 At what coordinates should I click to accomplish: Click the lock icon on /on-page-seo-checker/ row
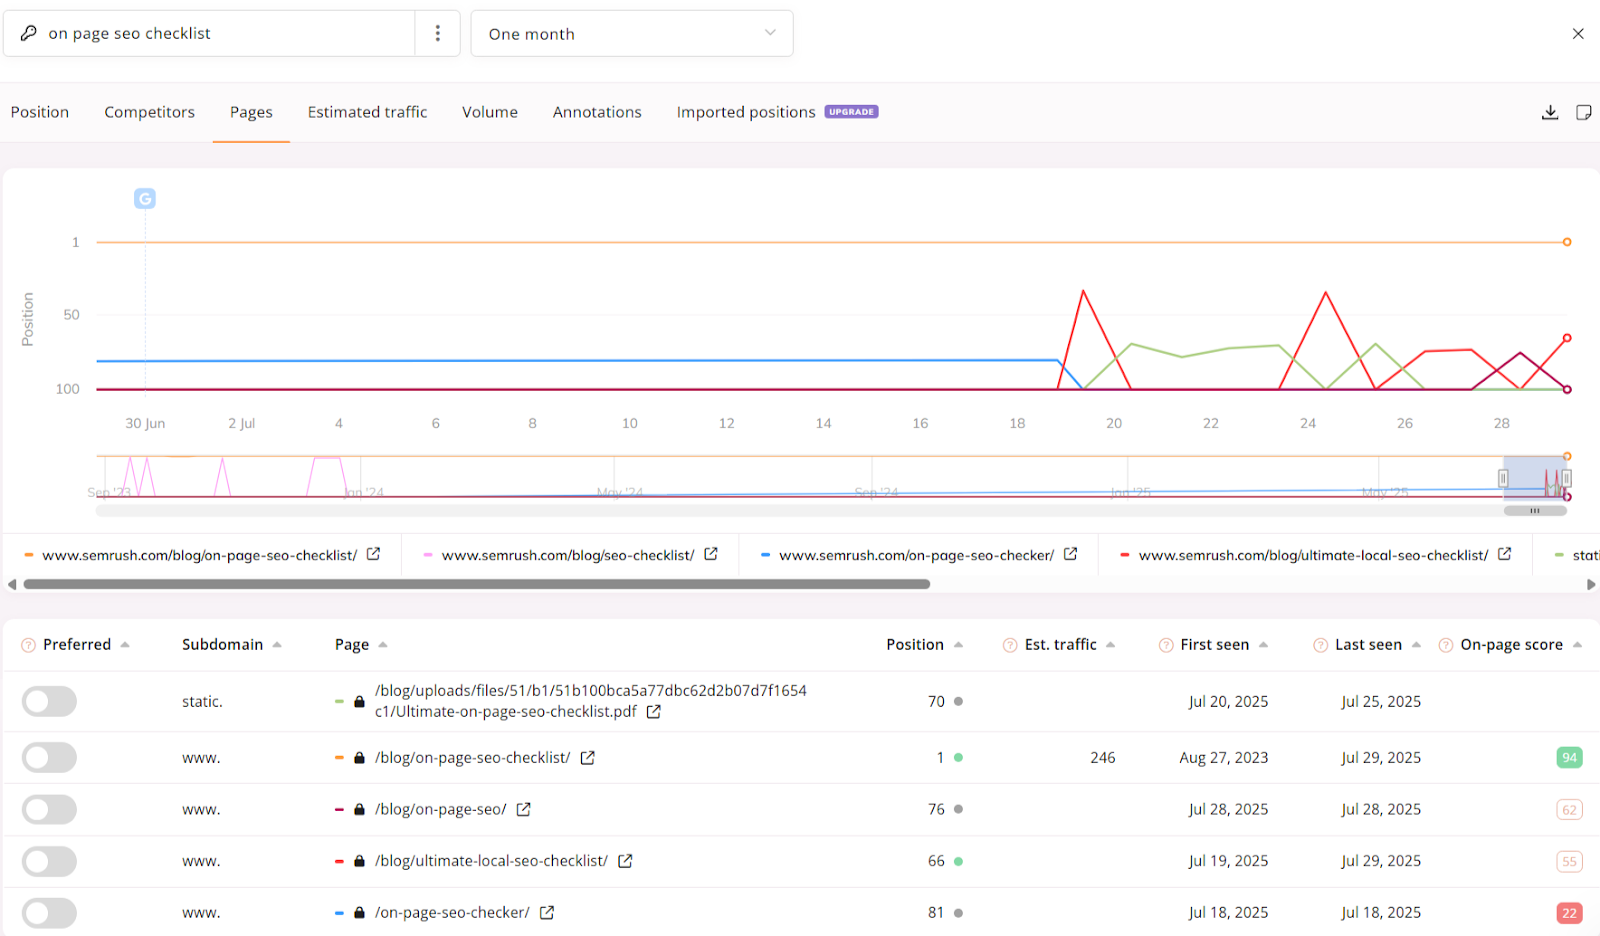(358, 912)
